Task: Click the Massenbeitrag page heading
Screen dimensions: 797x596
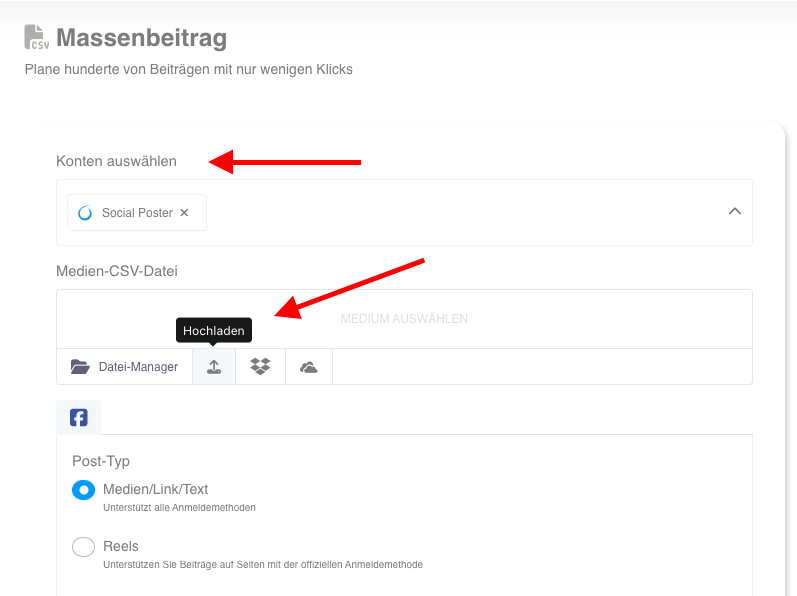Action: 141,38
